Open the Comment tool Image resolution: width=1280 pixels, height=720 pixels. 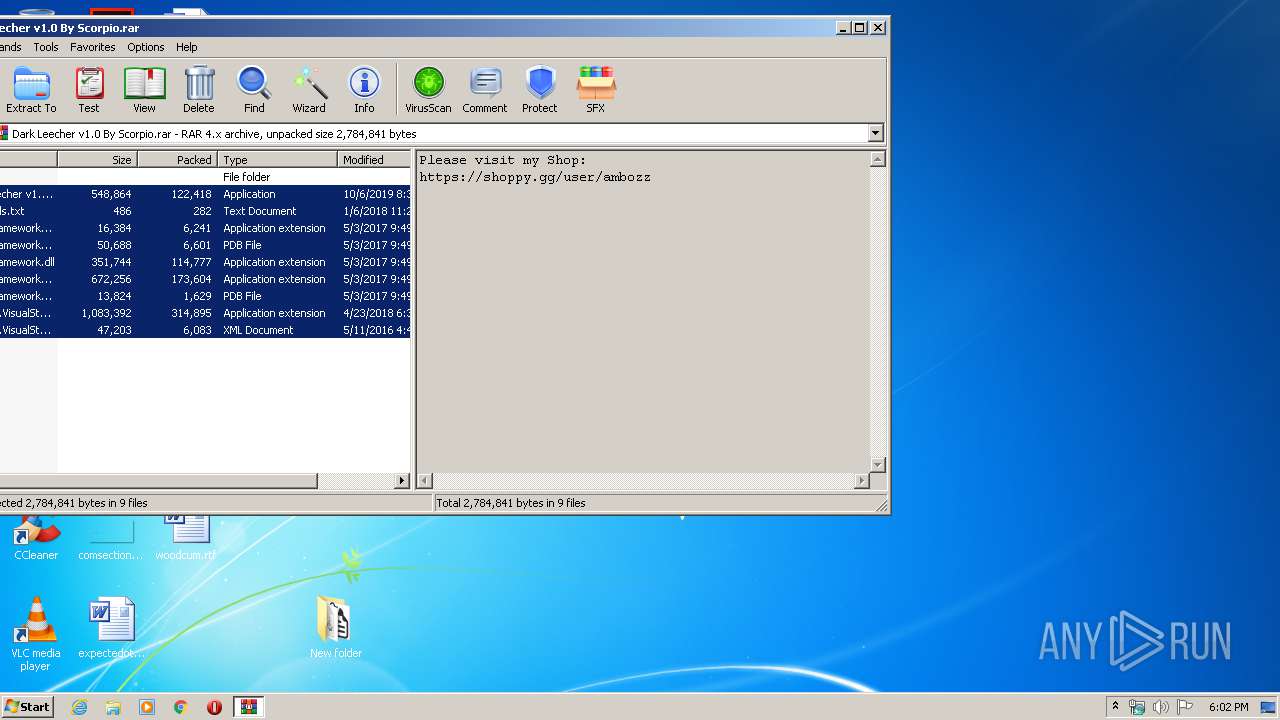pyautogui.click(x=485, y=90)
